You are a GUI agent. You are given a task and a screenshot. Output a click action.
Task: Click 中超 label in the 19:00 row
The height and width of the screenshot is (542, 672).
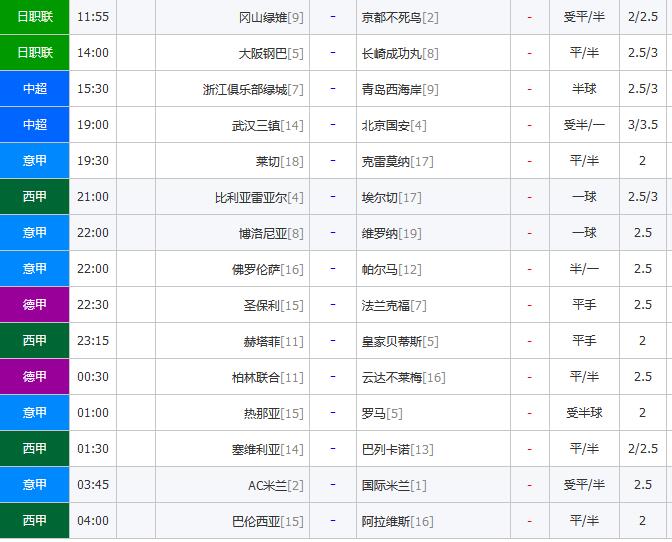[x=35, y=125]
